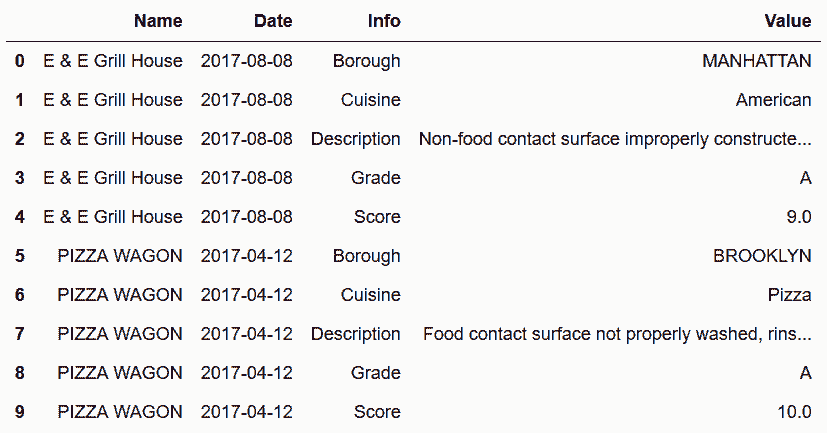Click the Score info cell in row 4
The height and width of the screenshot is (433, 827).
point(377,217)
